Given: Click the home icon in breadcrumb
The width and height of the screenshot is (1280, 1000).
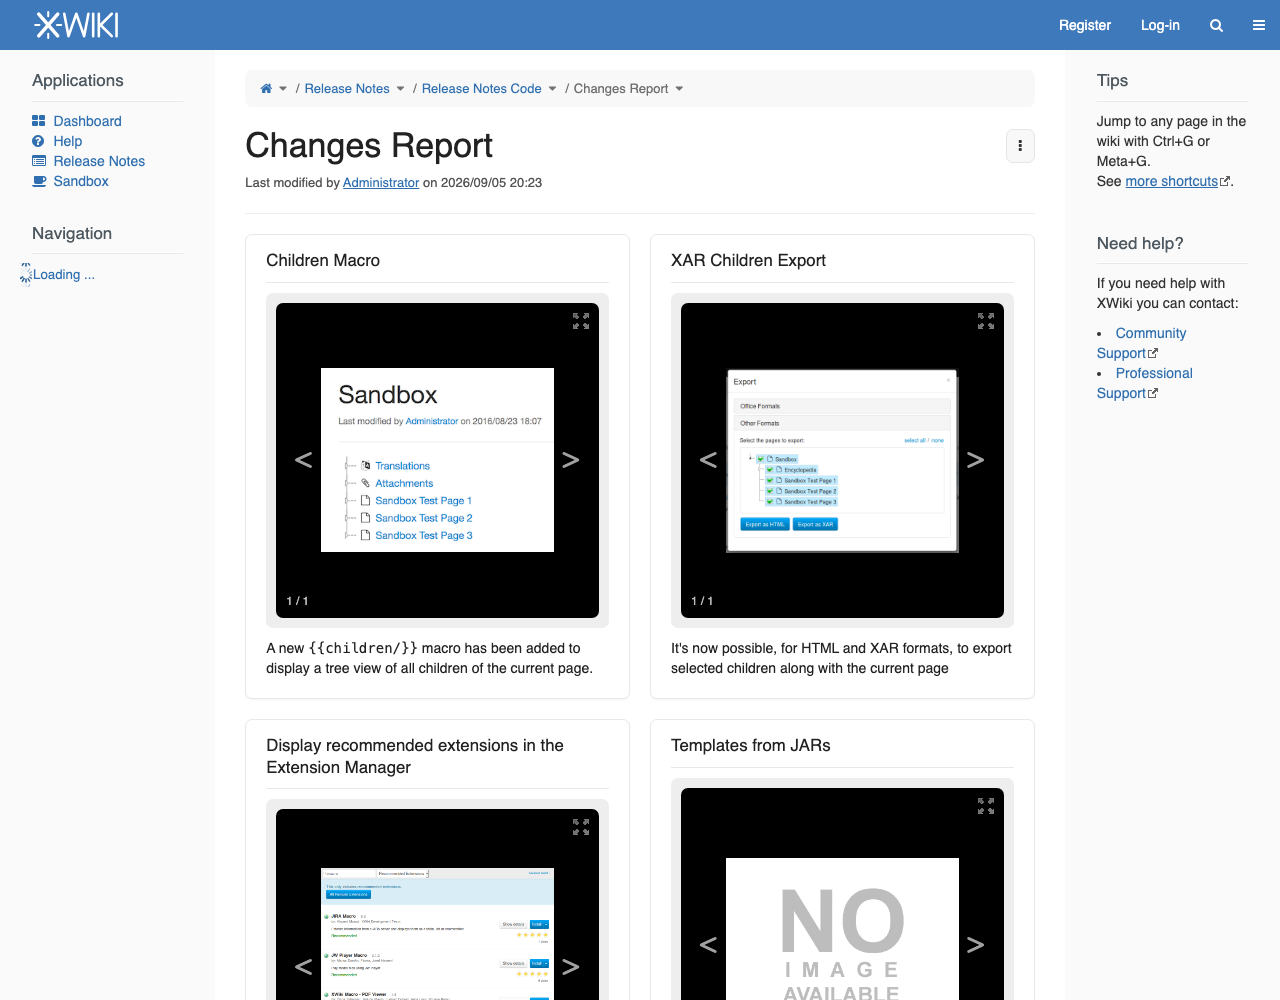Looking at the screenshot, I should [x=266, y=88].
